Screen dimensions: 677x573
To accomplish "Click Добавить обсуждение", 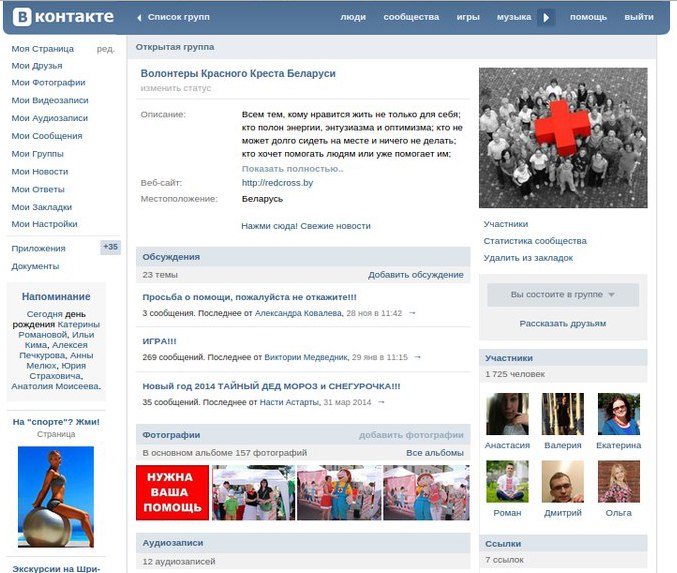I will point(416,275).
